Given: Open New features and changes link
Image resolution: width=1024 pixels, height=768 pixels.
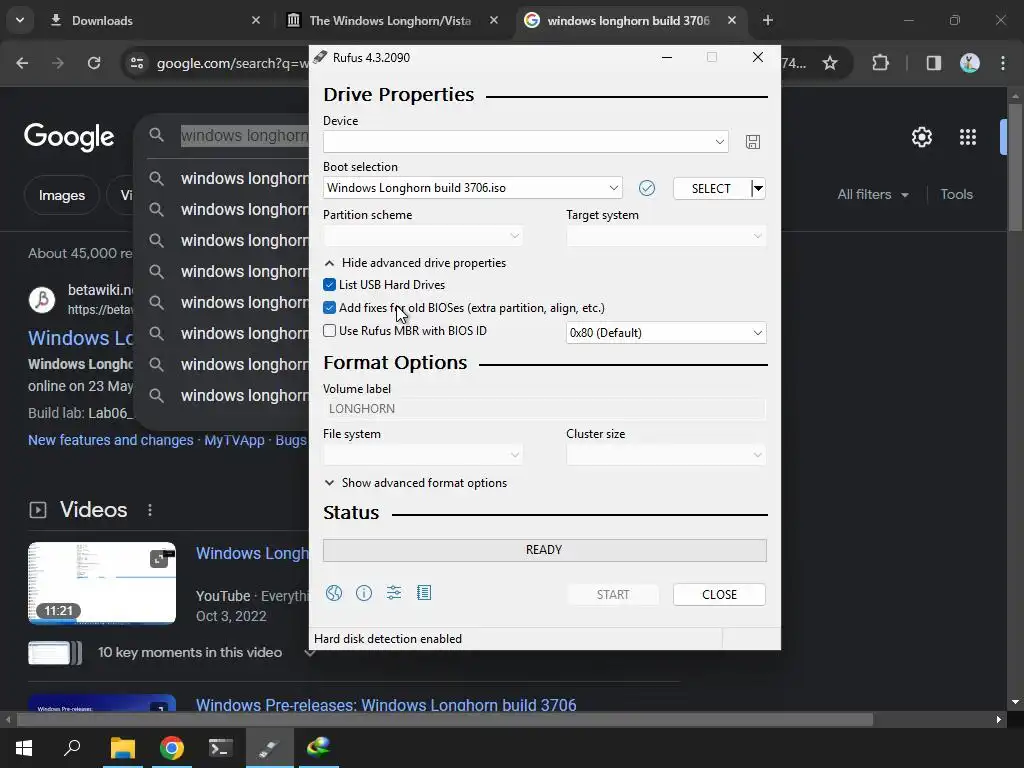Looking at the screenshot, I should pos(110,440).
